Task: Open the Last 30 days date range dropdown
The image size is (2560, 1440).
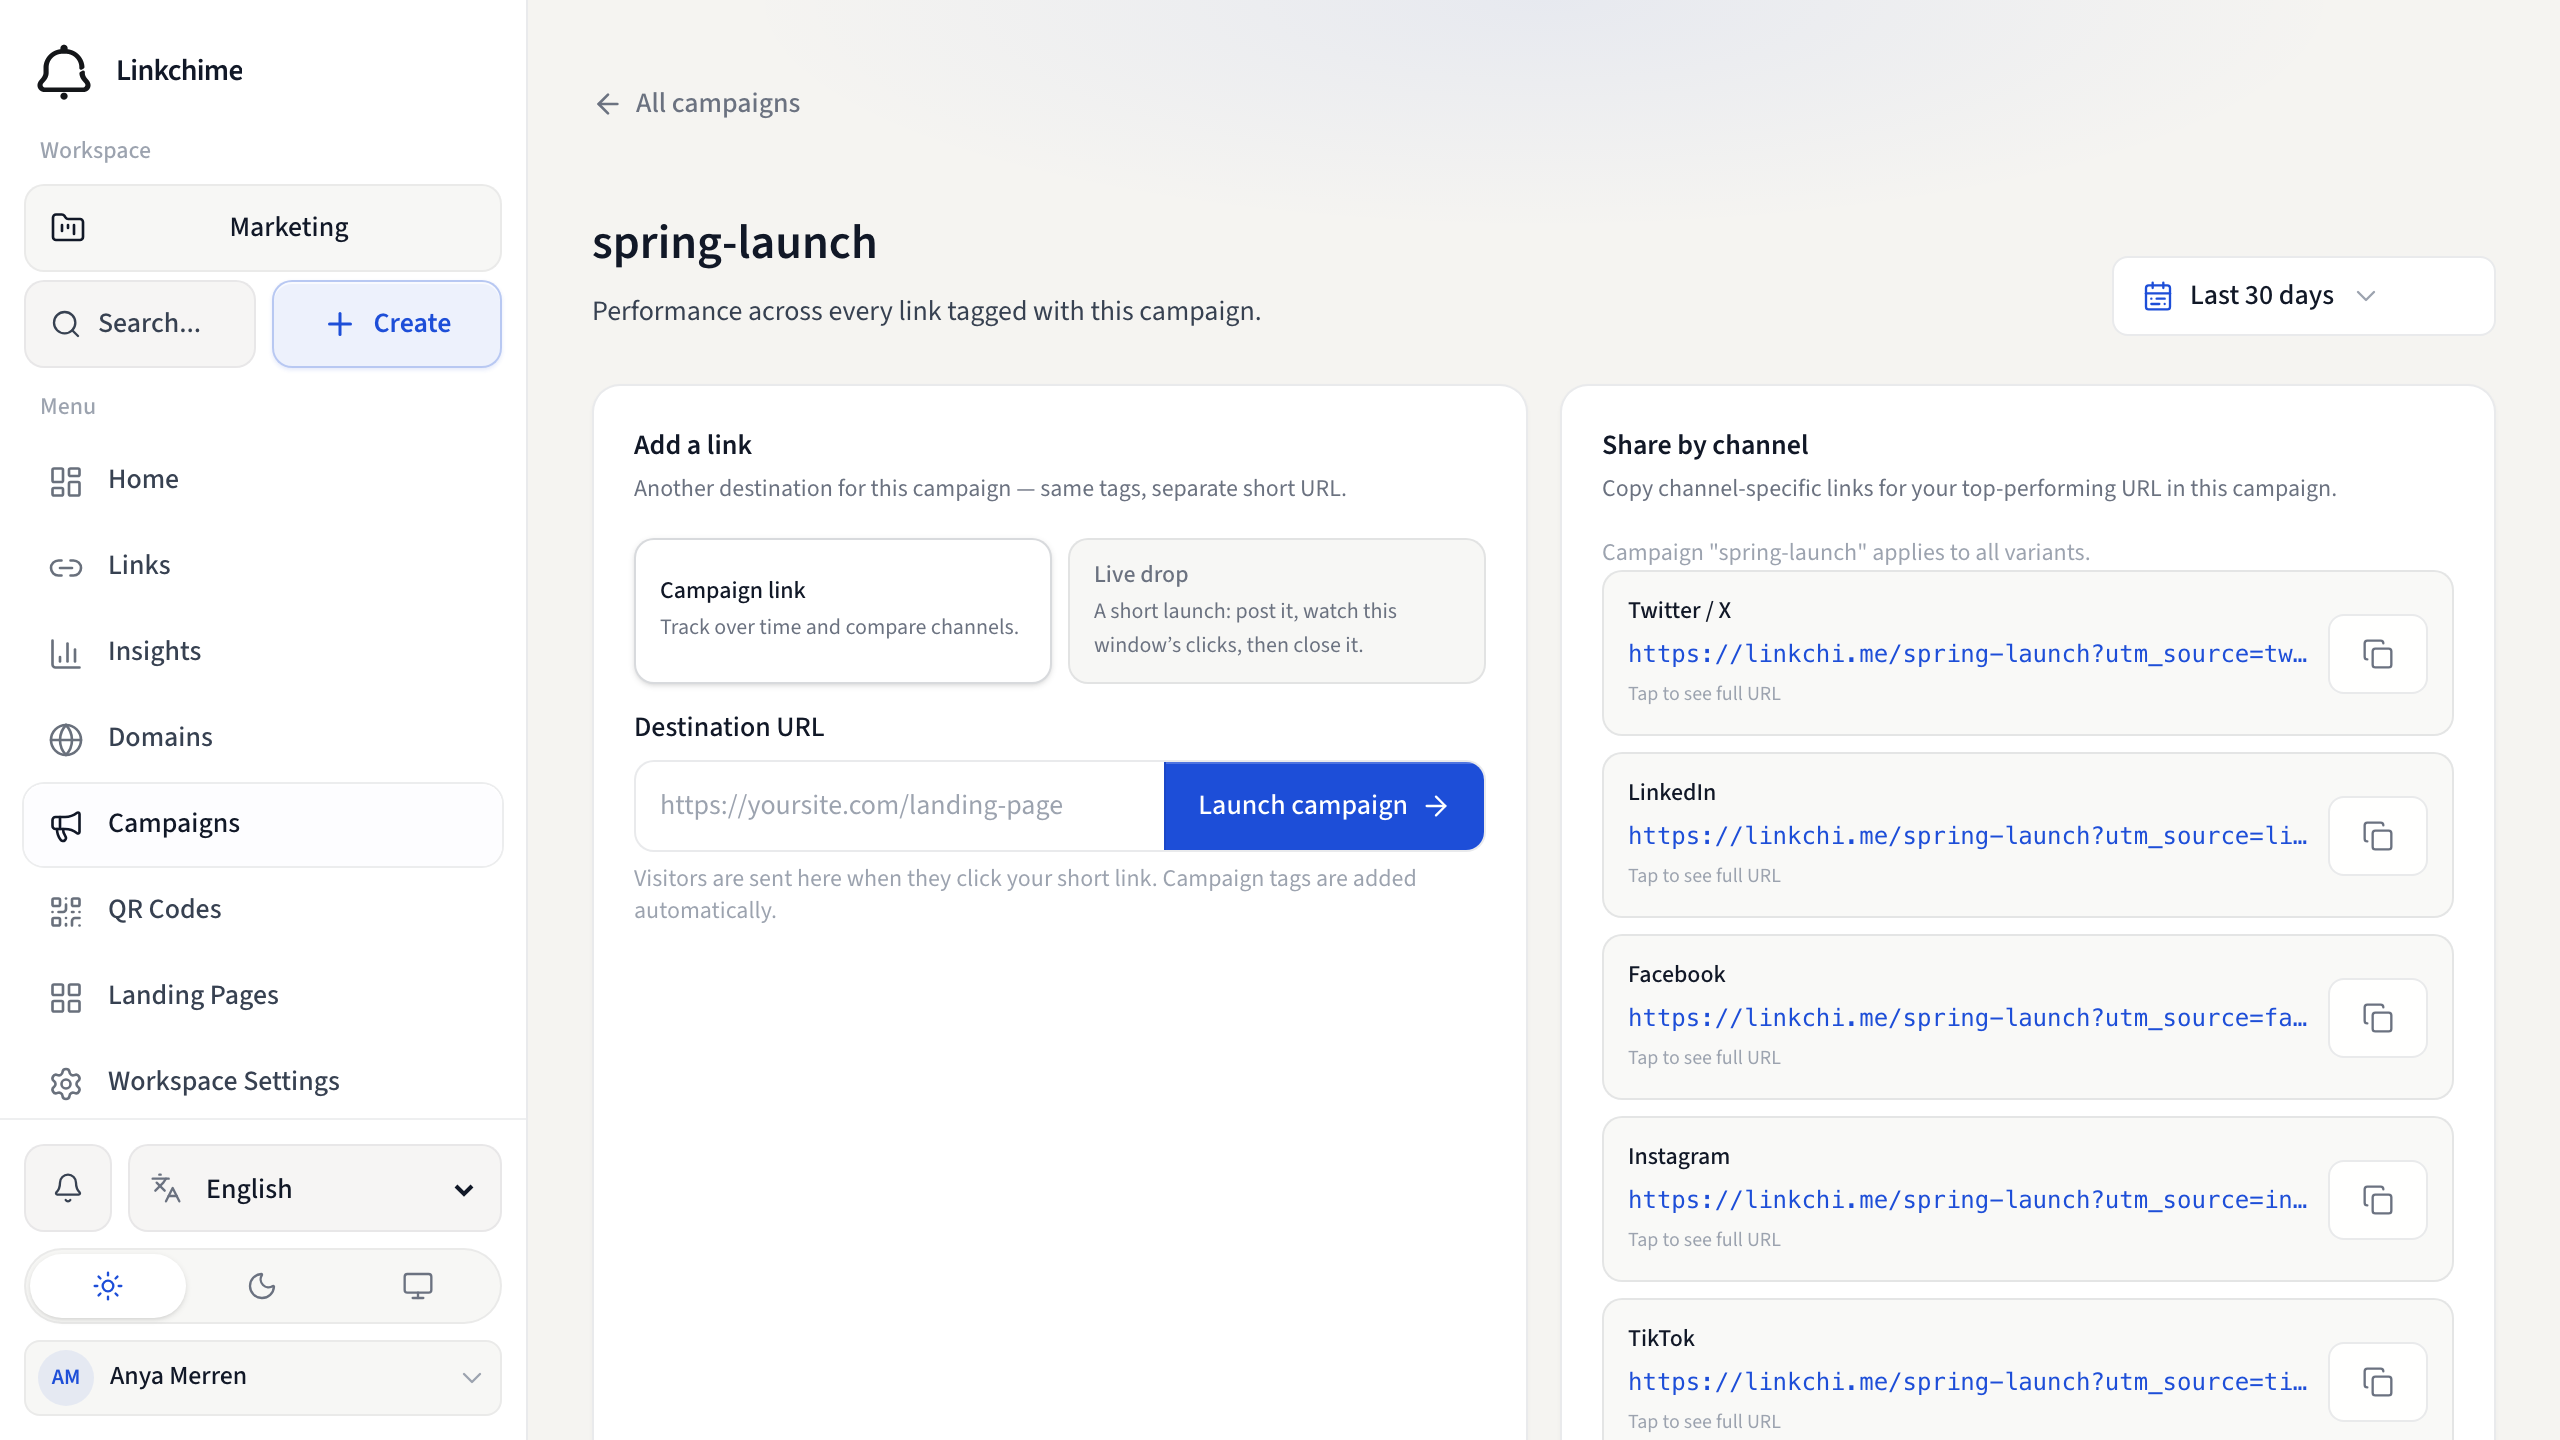Action: [2303, 296]
